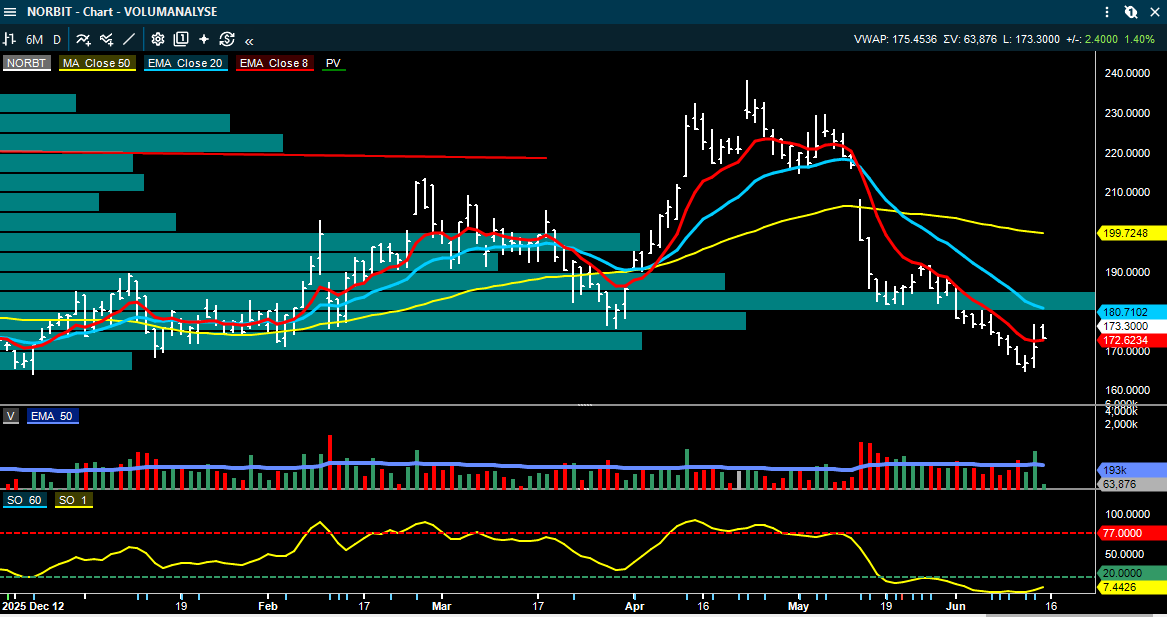Add a study with the zigzag plus icon

106,39
